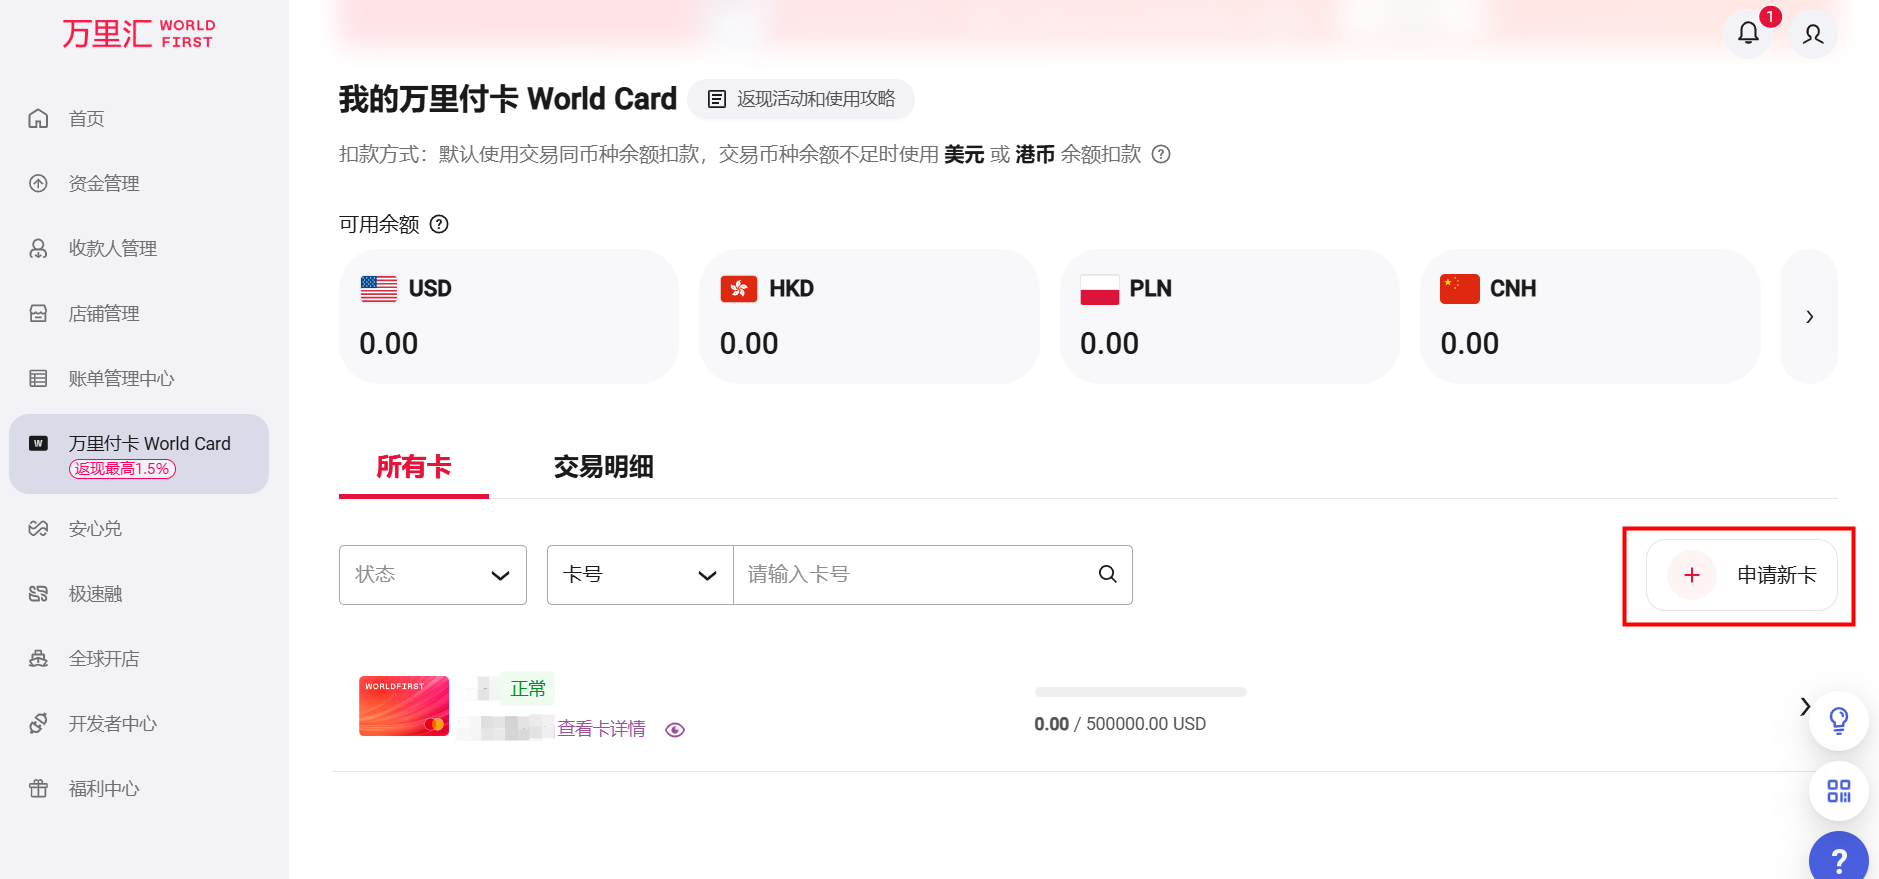Click the home icon beside 首页
The height and width of the screenshot is (879, 1879).
[38, 118]
